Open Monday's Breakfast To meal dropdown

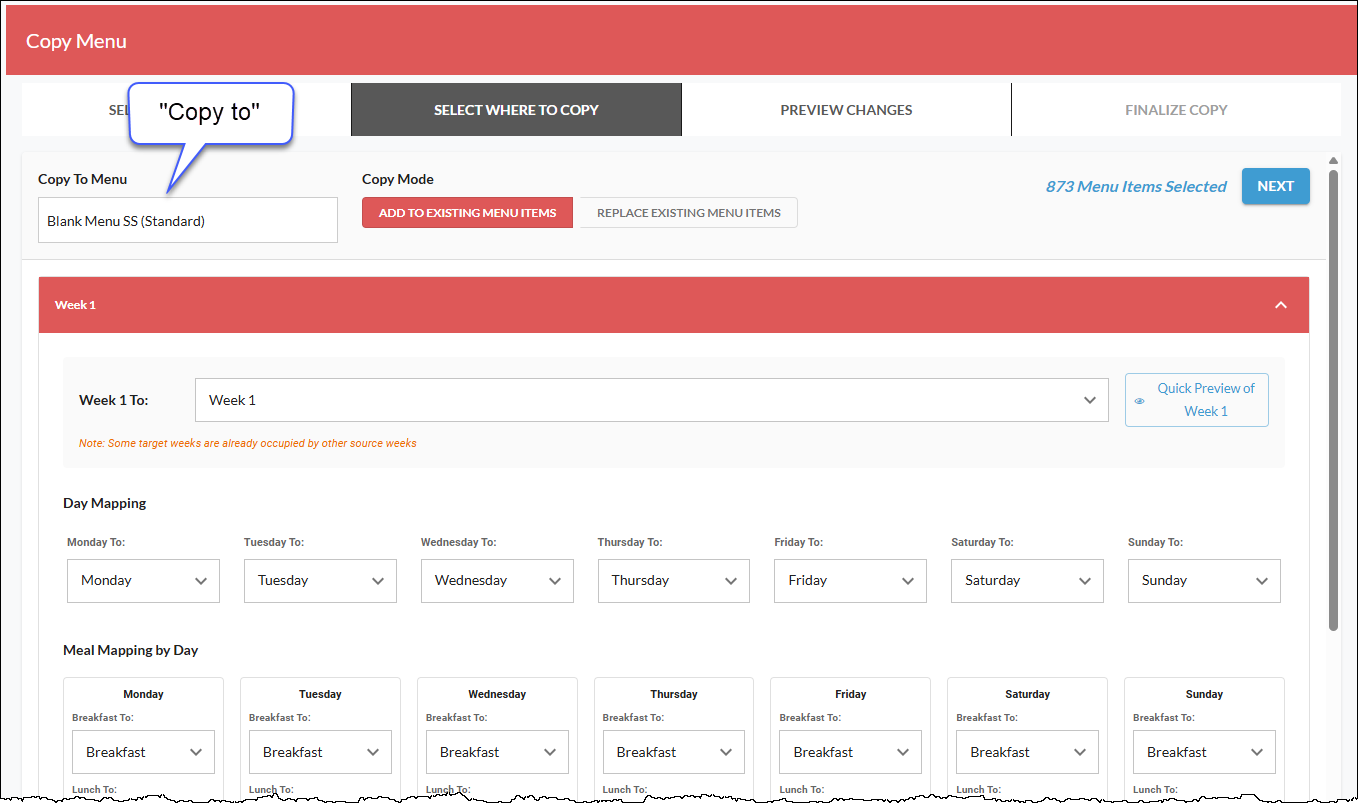142,751
